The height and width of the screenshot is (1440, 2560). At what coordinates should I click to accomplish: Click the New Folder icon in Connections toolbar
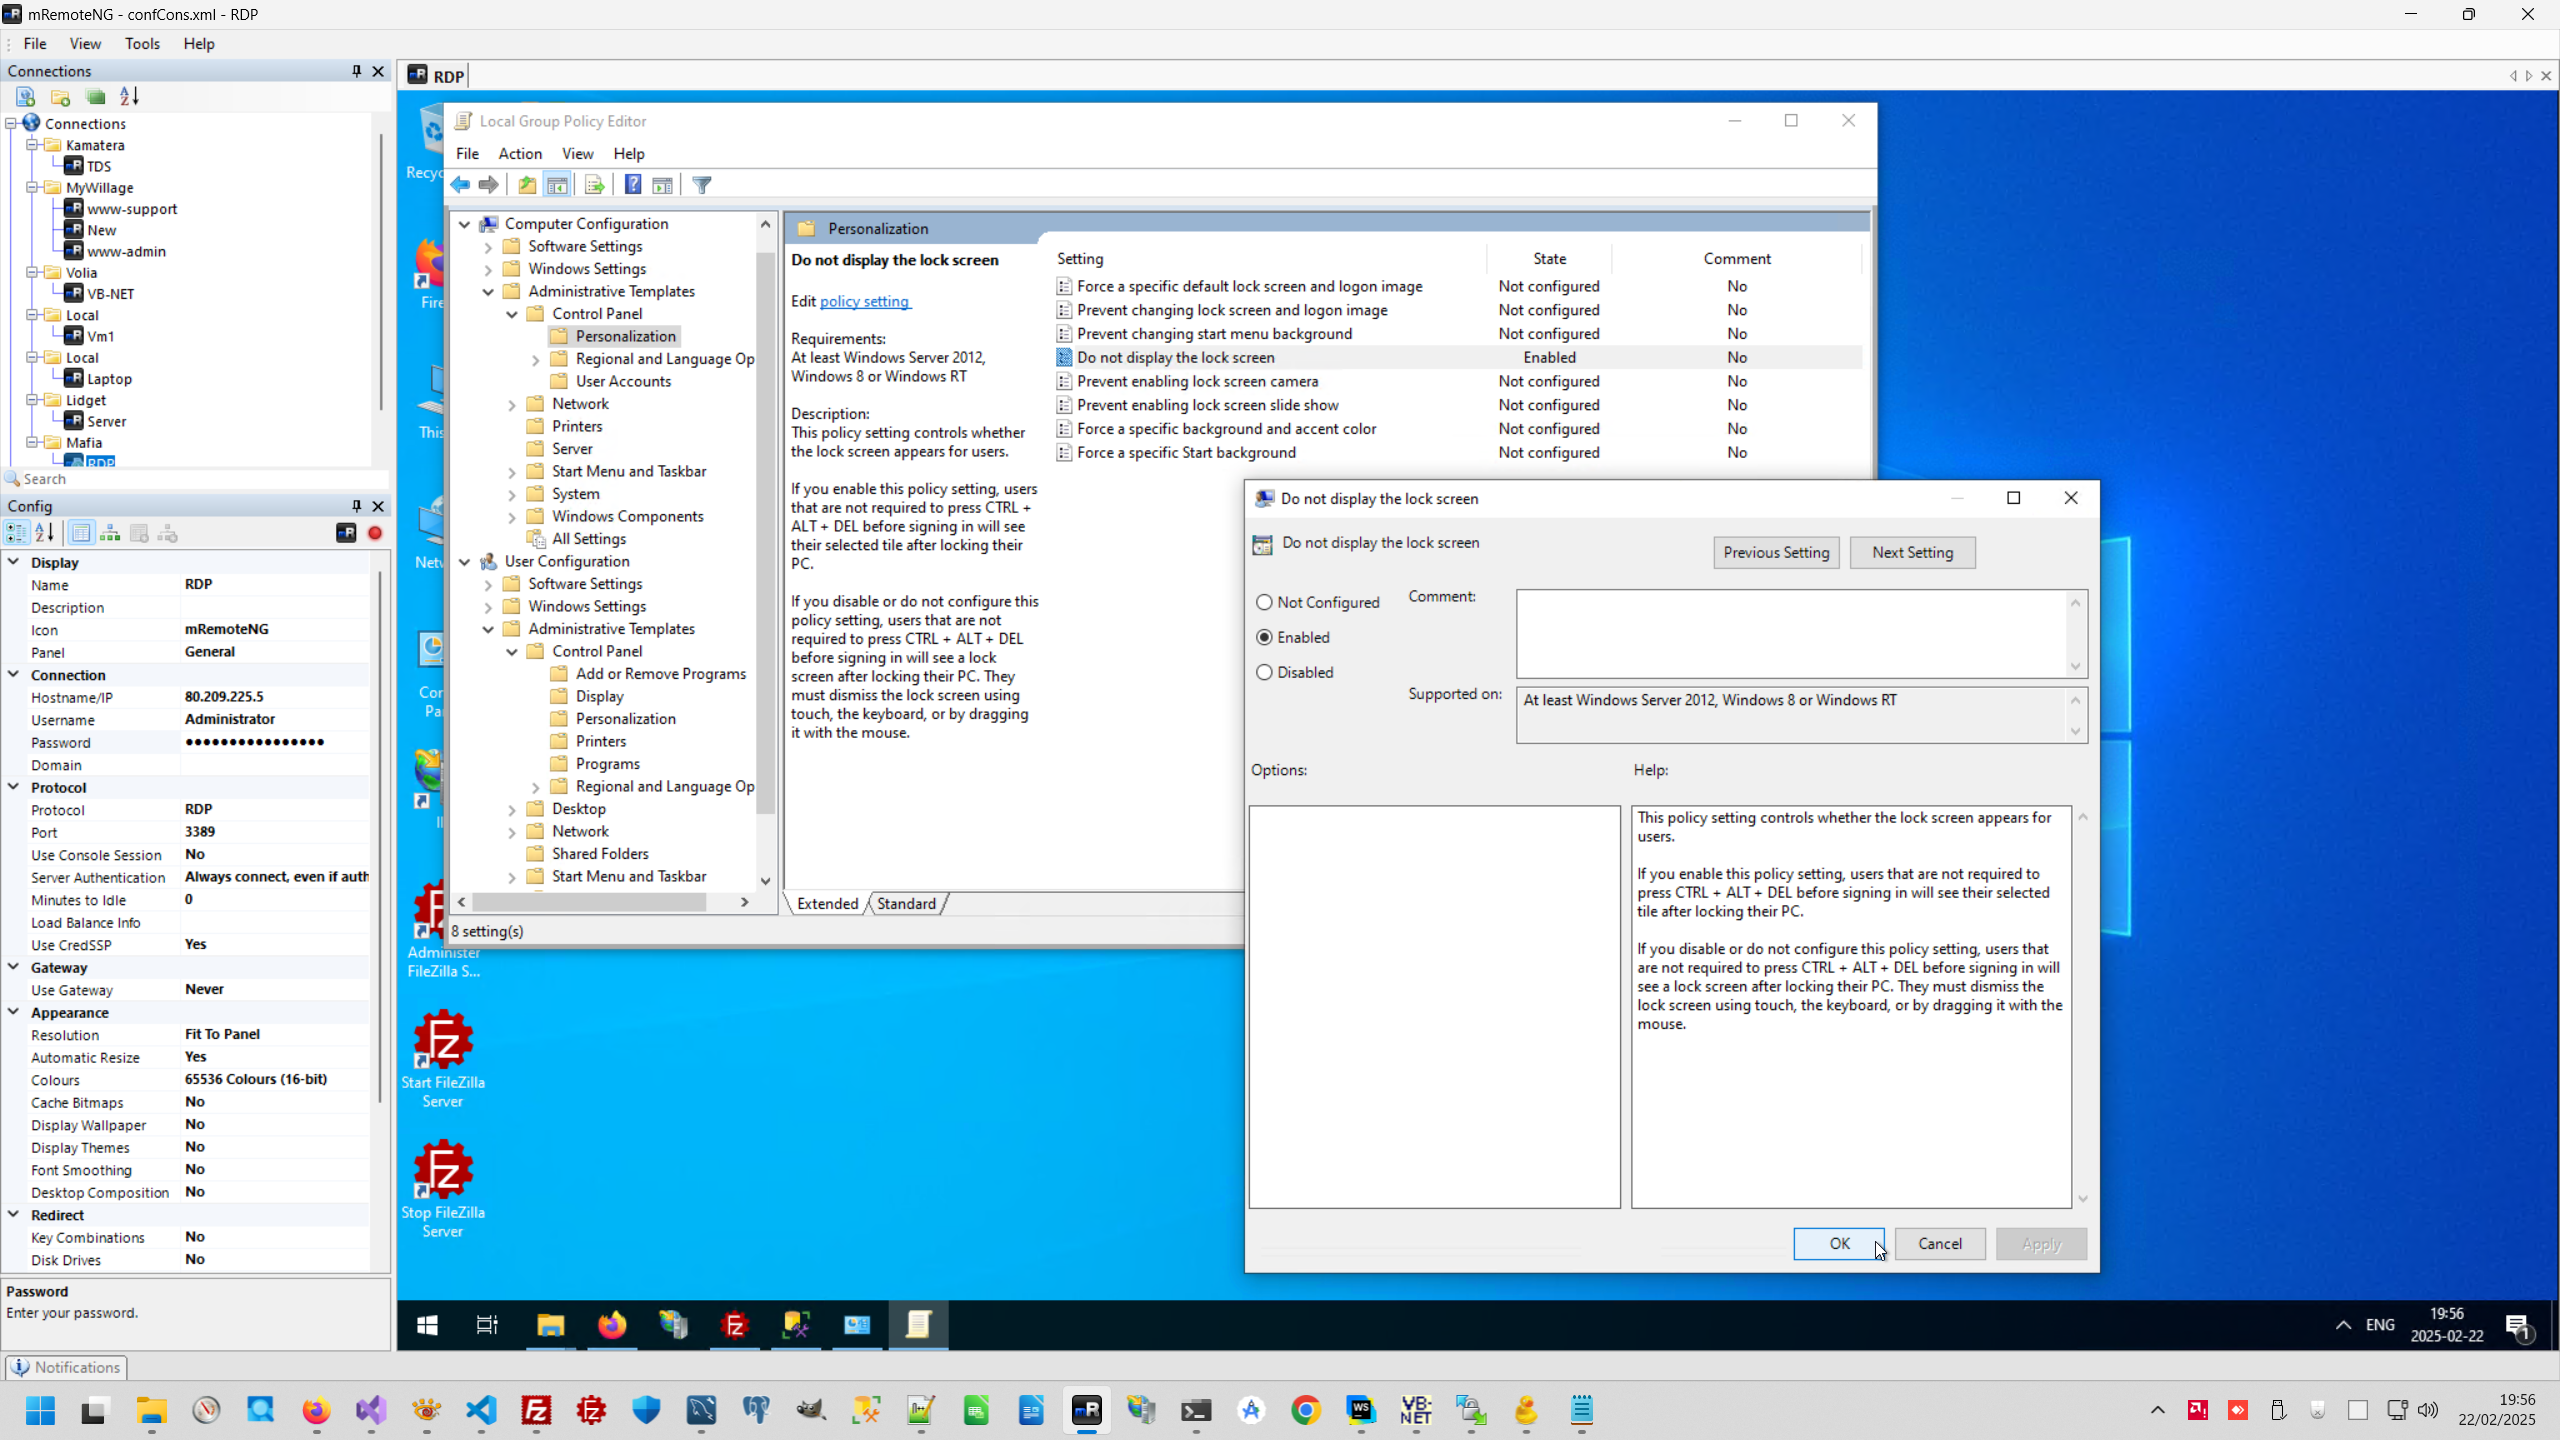point(61,97)
